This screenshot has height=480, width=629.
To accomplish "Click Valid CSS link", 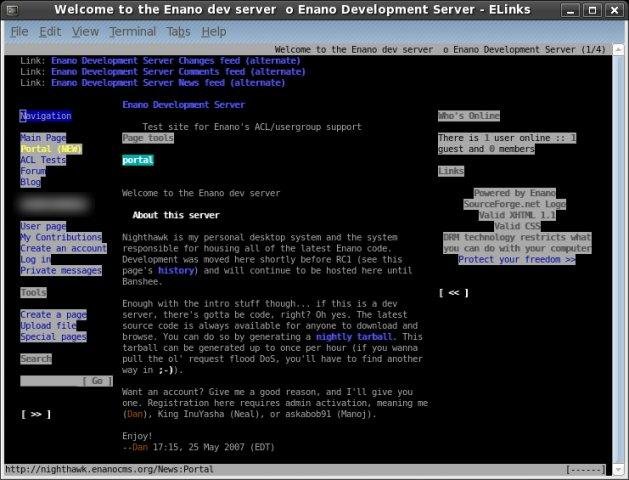I will point(517,226).
